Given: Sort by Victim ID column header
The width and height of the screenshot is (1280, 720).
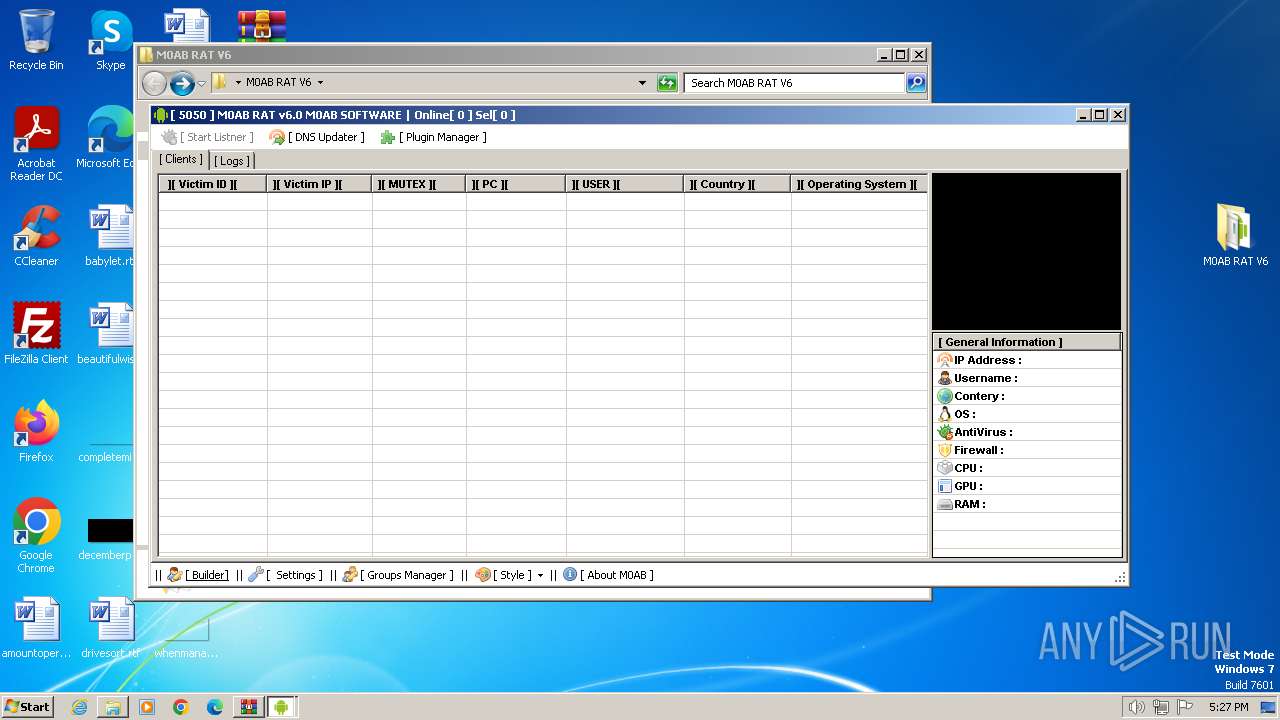Looking at the screenshot, I should (212, 184).
